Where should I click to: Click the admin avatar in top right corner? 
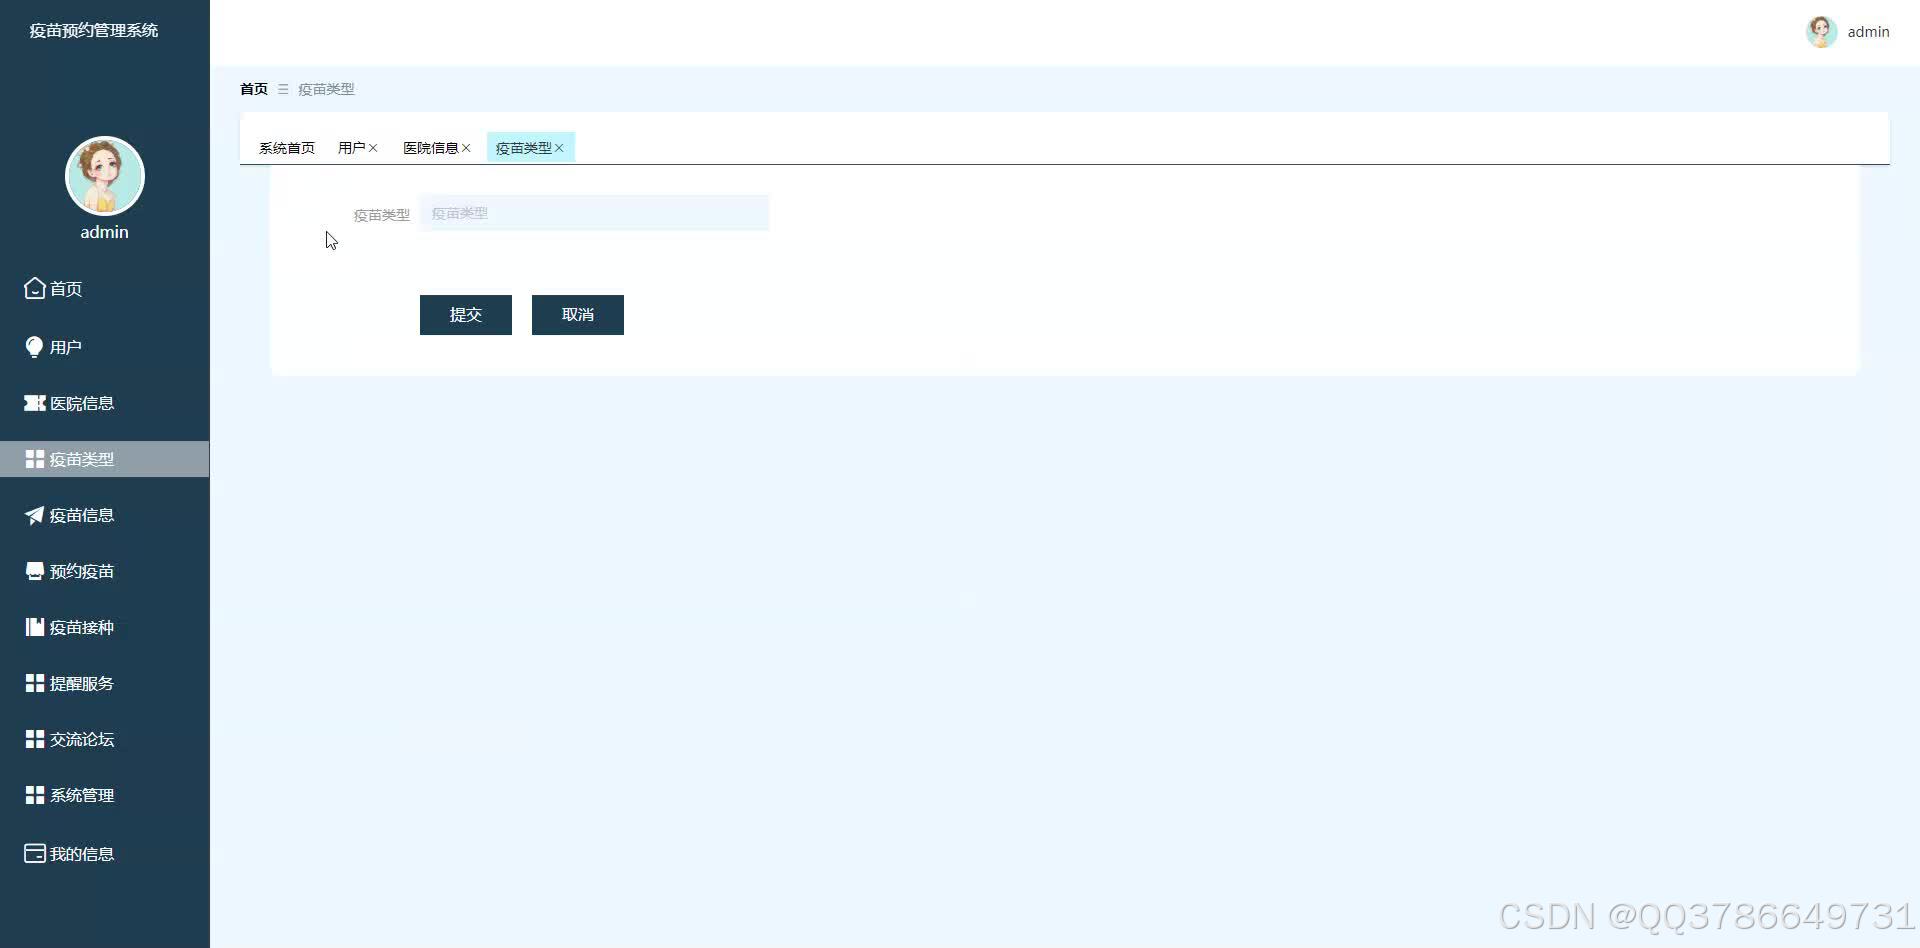(x=1821, y=31)
